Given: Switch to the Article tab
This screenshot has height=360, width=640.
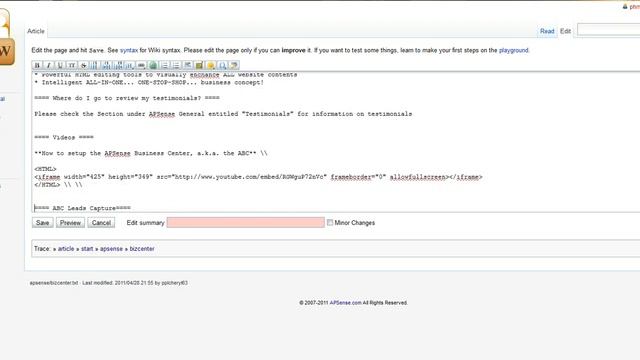Looking at the screenshot, I should [36, 31].
